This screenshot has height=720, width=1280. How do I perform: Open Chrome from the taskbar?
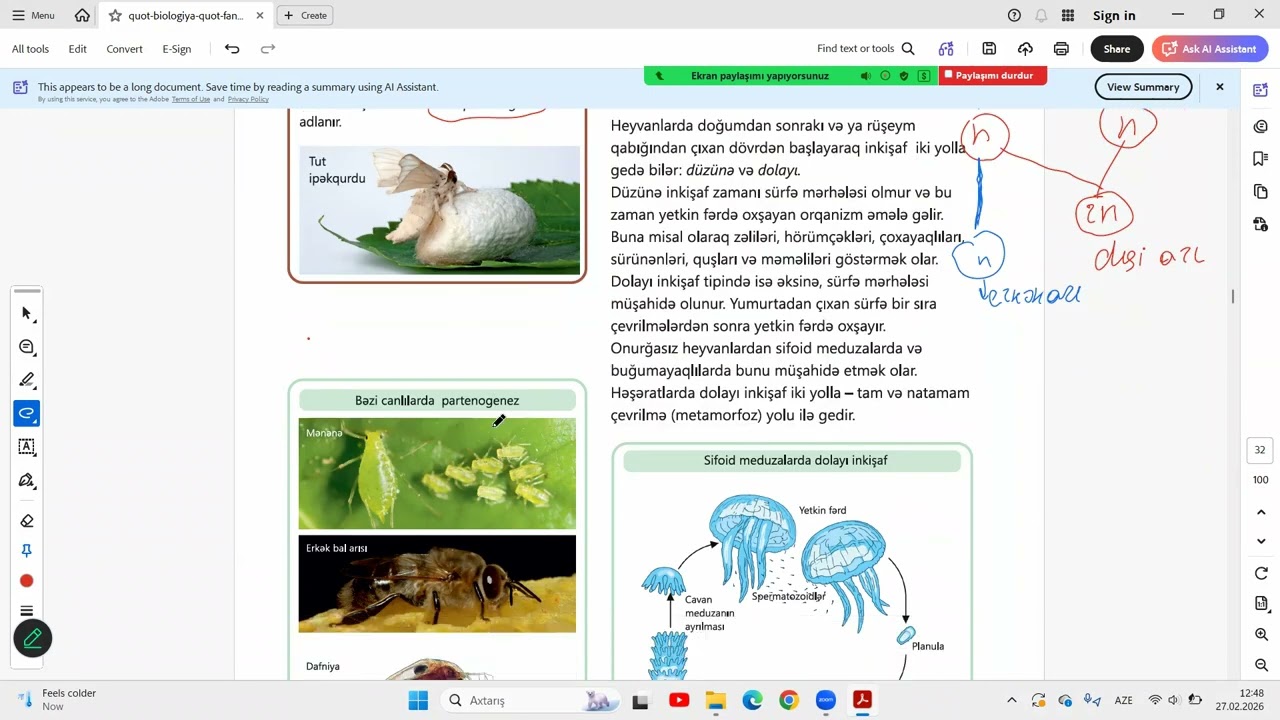pyautogui.click(x=789, y=700)
